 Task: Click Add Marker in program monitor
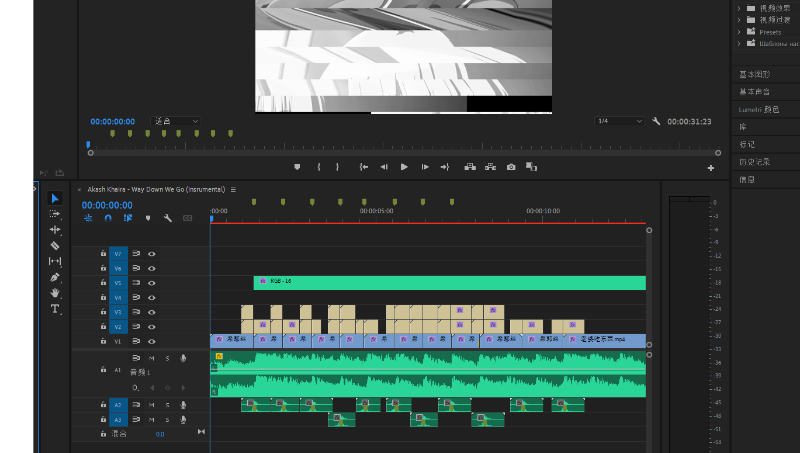[297, 167]
